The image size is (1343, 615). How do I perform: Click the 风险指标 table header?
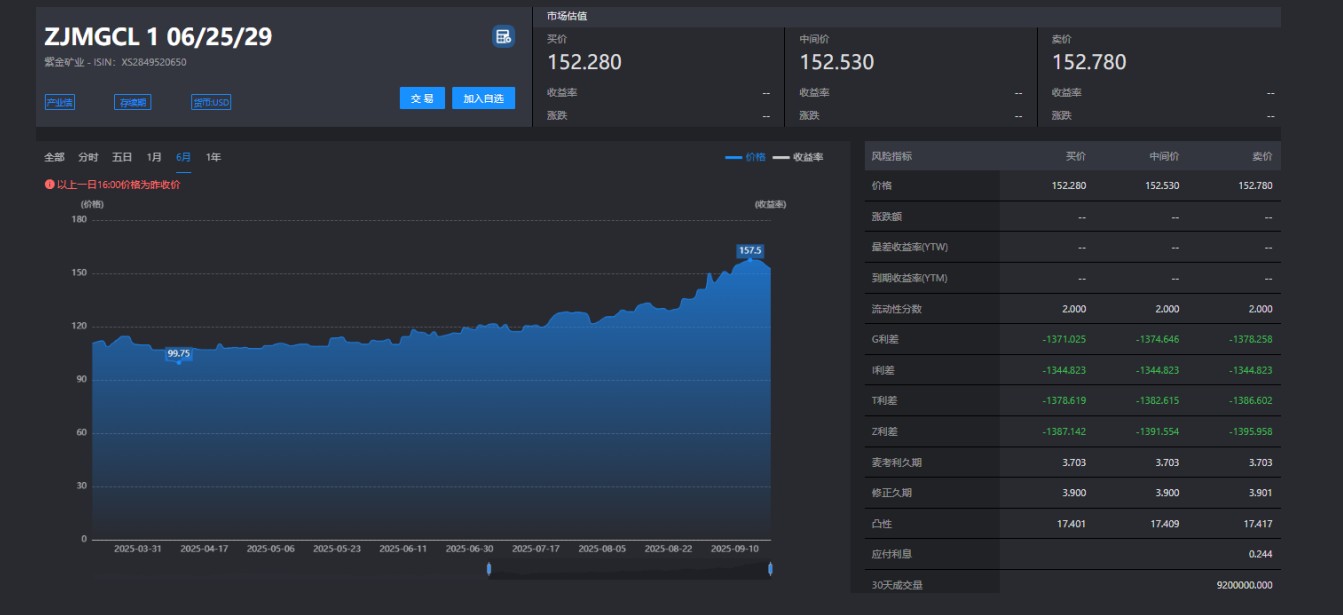892,156
